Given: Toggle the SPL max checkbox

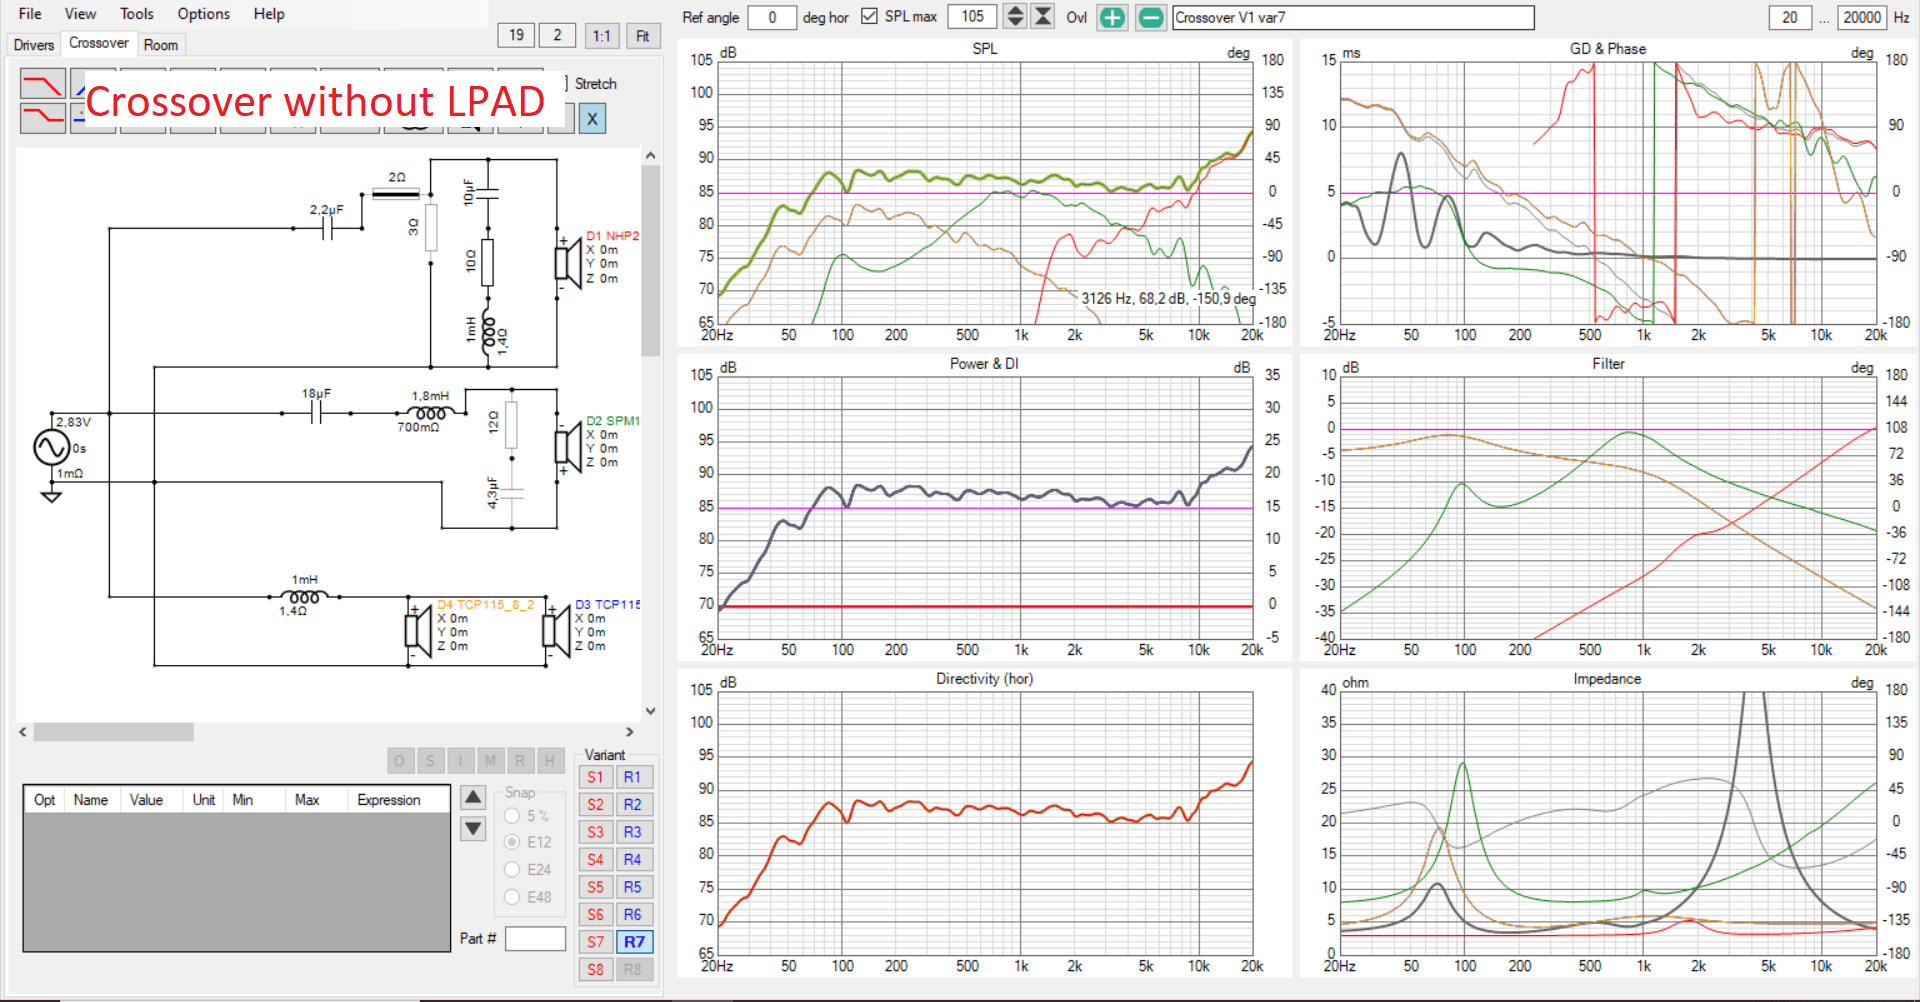Looking at the screenshot, I should [x=869, y=16].
